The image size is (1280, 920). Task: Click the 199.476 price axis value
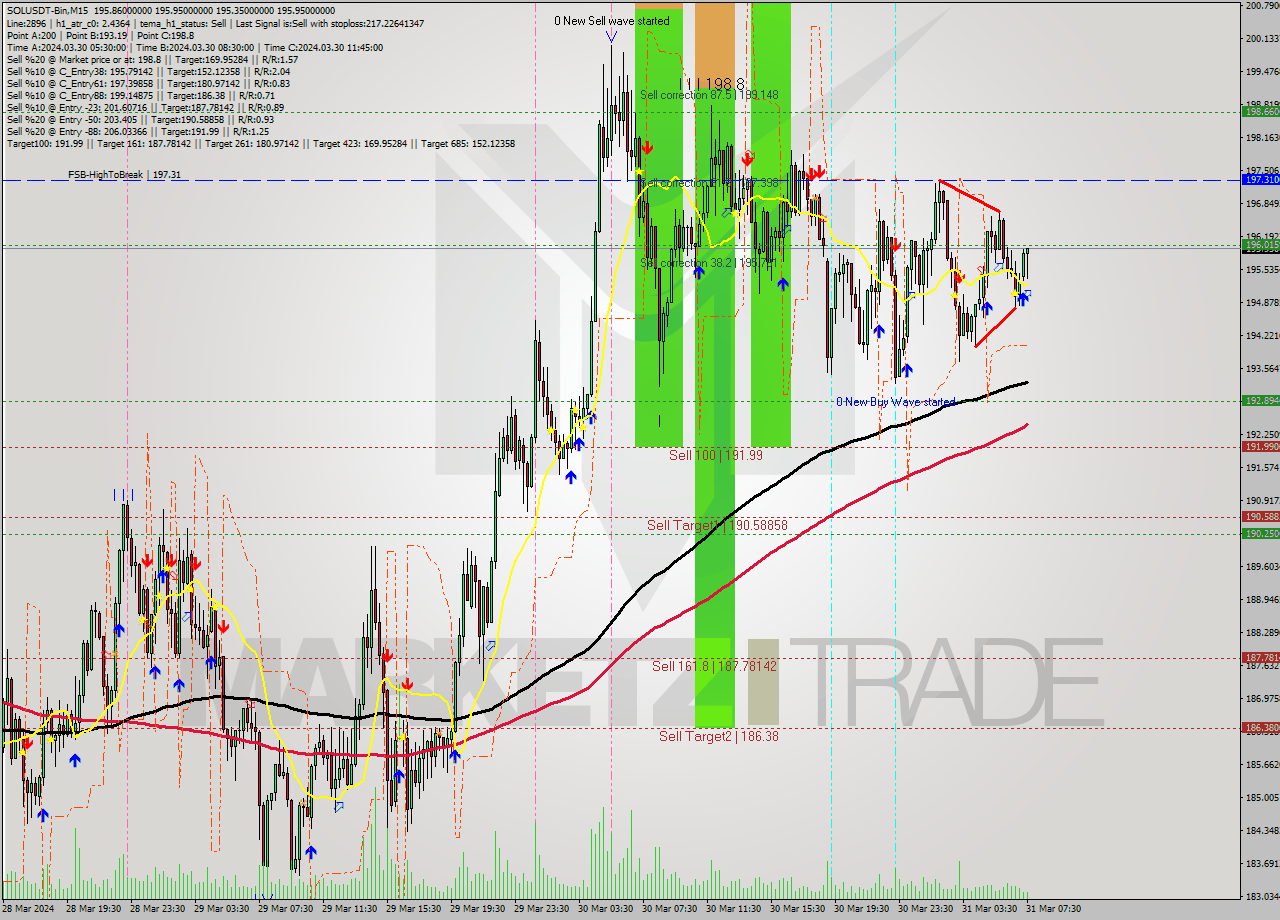point(1262,72)
